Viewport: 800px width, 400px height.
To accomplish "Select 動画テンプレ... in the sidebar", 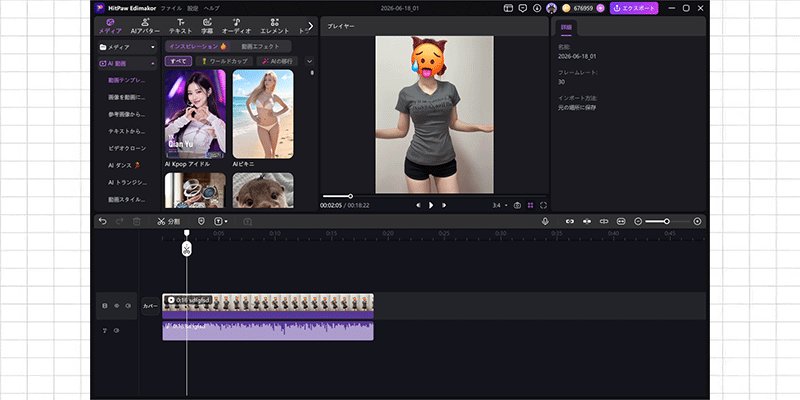I will pyautogui.click(x=127, y=81).
